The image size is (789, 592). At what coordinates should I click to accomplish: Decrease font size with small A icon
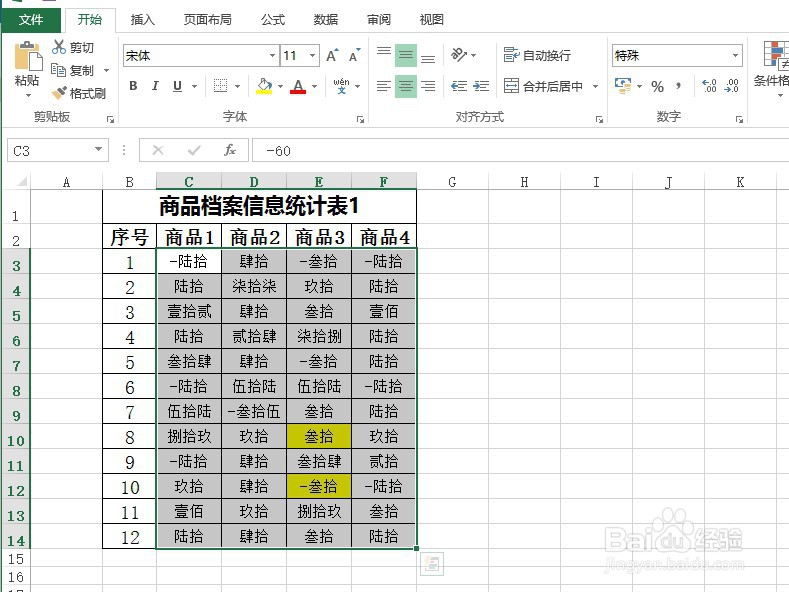click(354, 55)
